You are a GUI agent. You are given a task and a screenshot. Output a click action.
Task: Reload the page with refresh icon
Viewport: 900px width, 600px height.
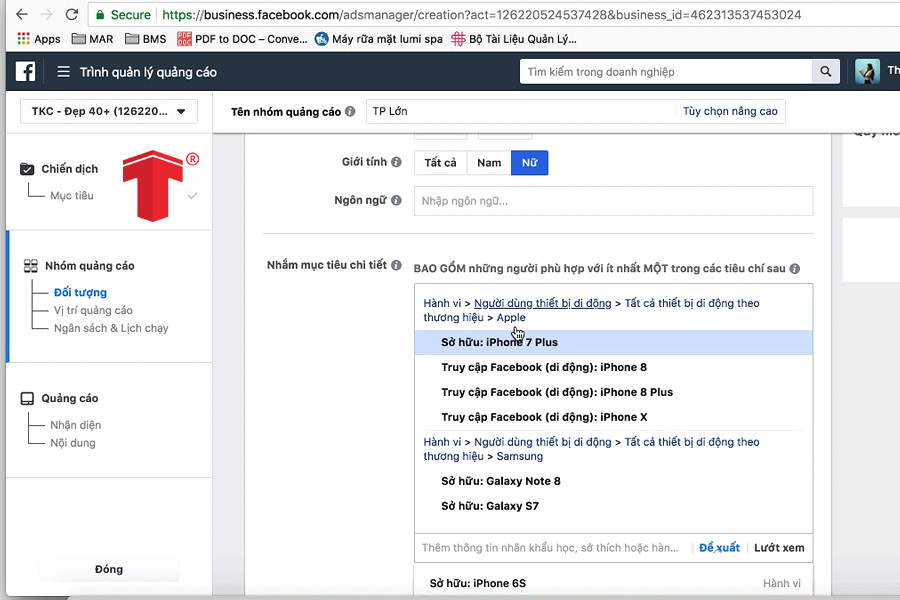[72, 14]
